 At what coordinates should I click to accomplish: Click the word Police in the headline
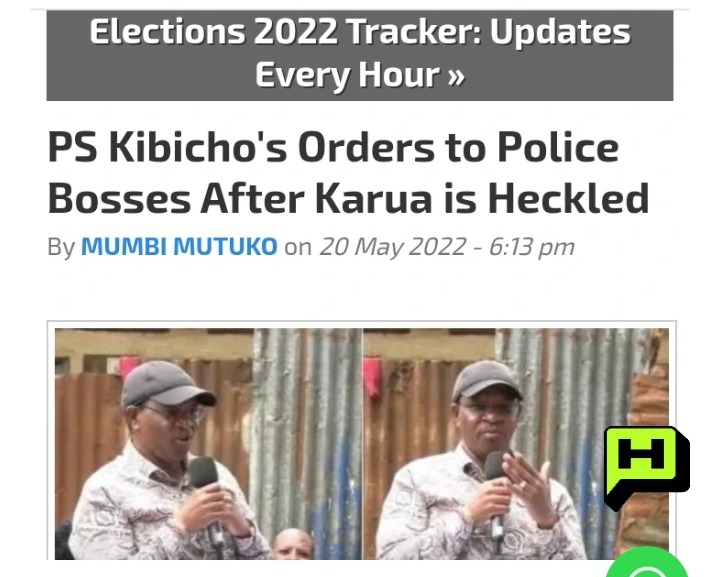(558, 148)
